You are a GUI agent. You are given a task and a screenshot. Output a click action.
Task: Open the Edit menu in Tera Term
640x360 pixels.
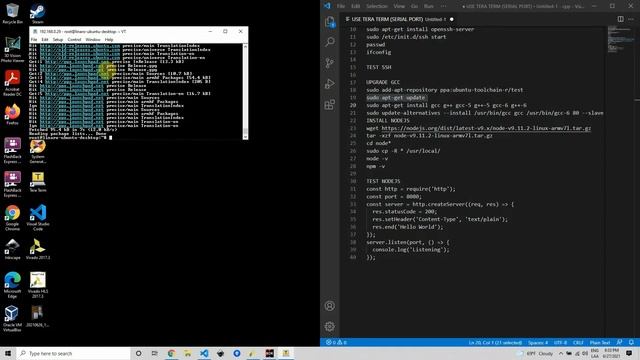(x=44, y=40)
